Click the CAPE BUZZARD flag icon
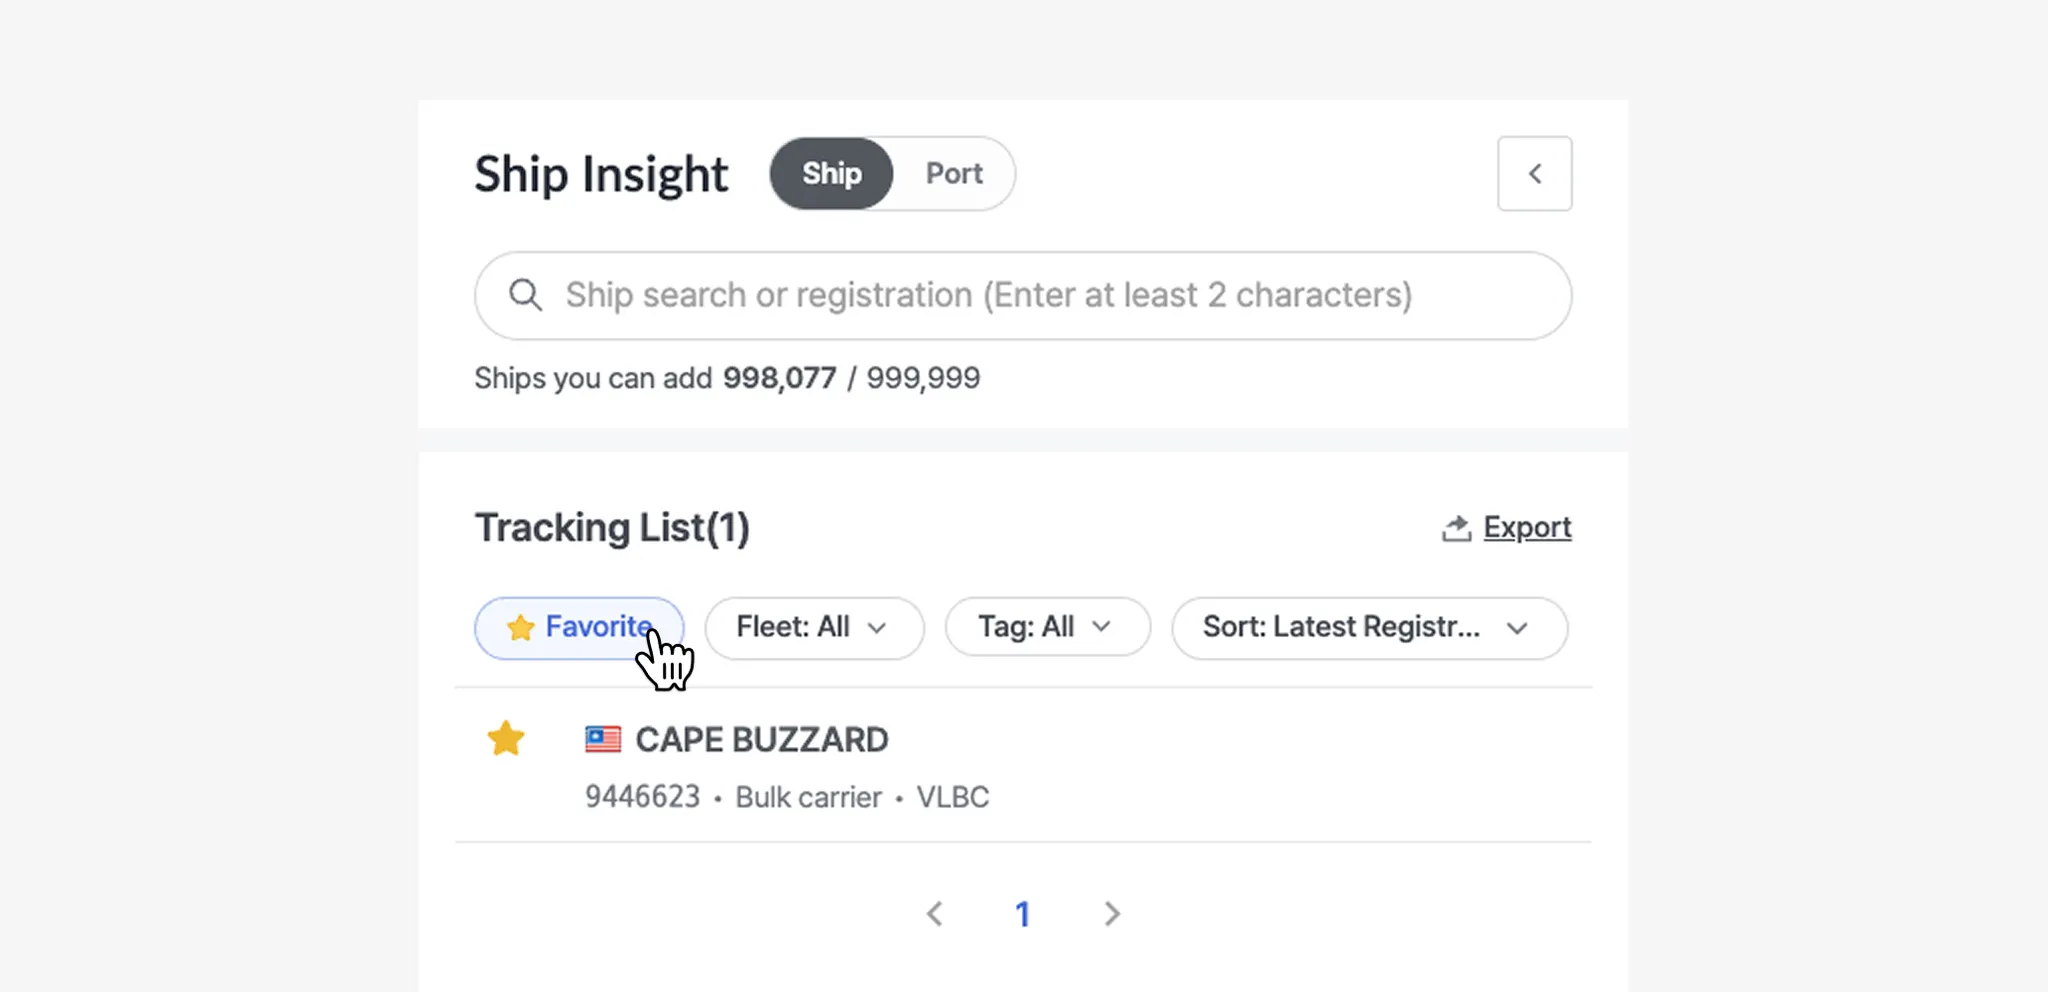The height and width of the screenshot is (992, 2048). point(603,739)
